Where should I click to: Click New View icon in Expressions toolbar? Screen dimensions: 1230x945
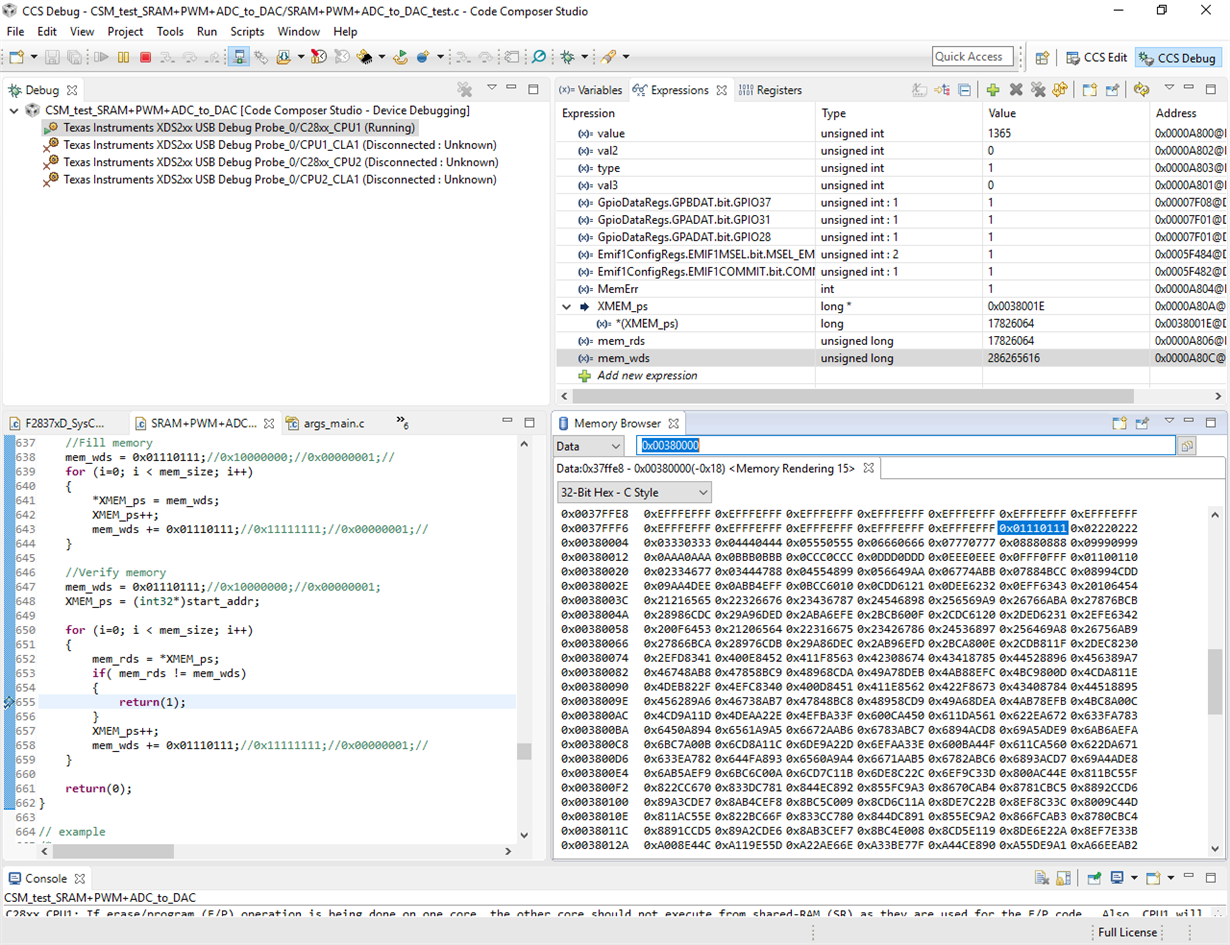pyautogui.click(x=1090, y=90)
